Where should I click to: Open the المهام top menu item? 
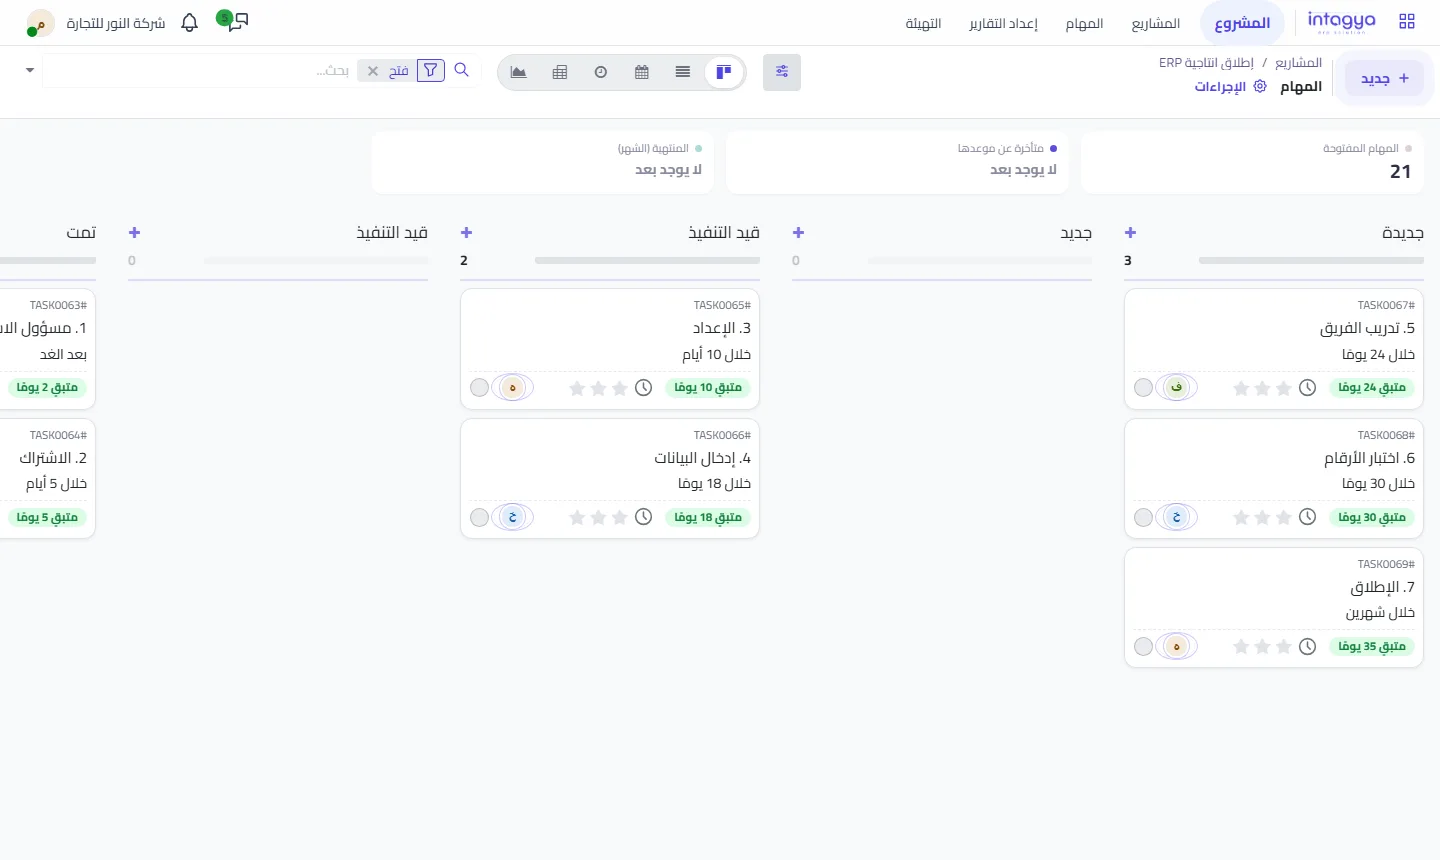tap(1084, 23)
